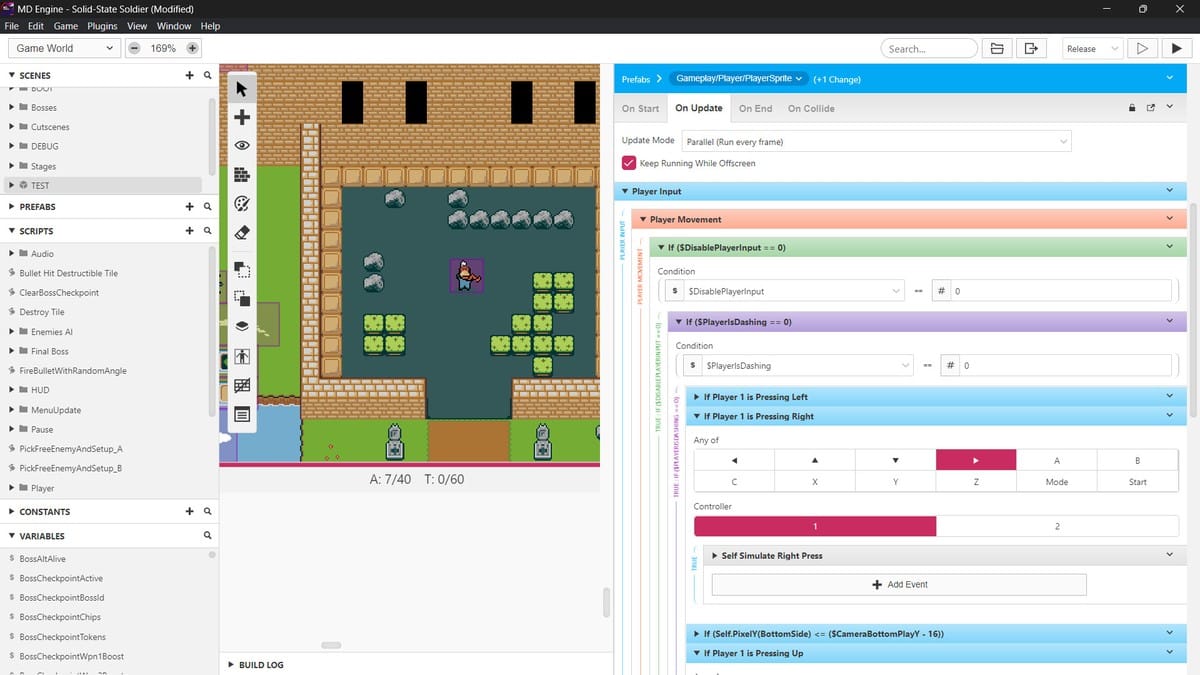Select the ClearBossCheckpoint script
The width and height of the screenshot is (1200, 675).
pos(59,293)
